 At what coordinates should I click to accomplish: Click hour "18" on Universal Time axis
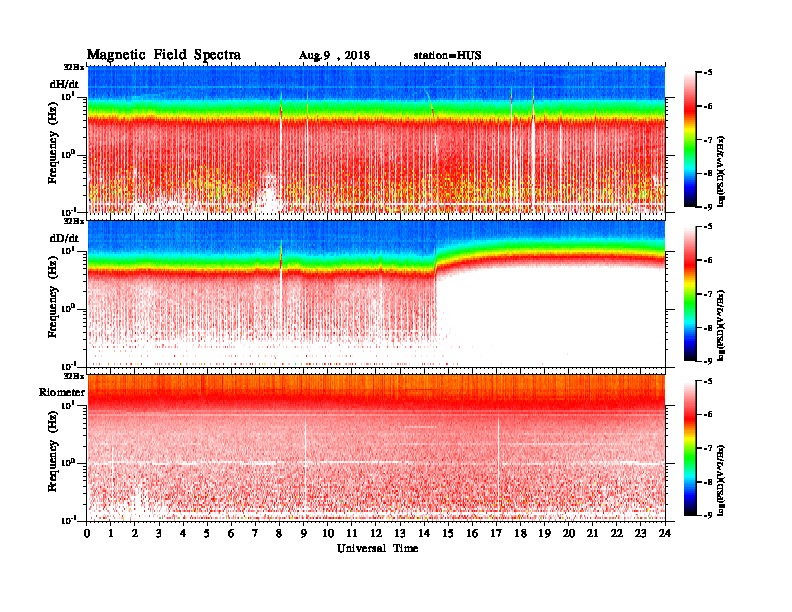coord(520,533)
